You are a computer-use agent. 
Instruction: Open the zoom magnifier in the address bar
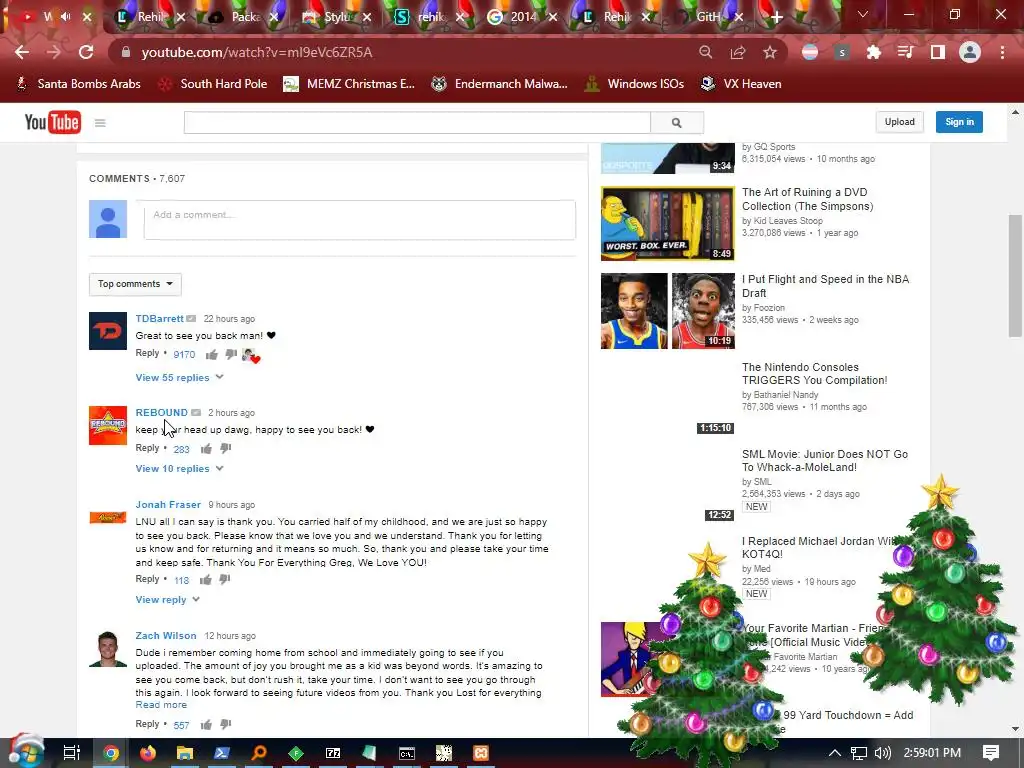coord(706,52)
